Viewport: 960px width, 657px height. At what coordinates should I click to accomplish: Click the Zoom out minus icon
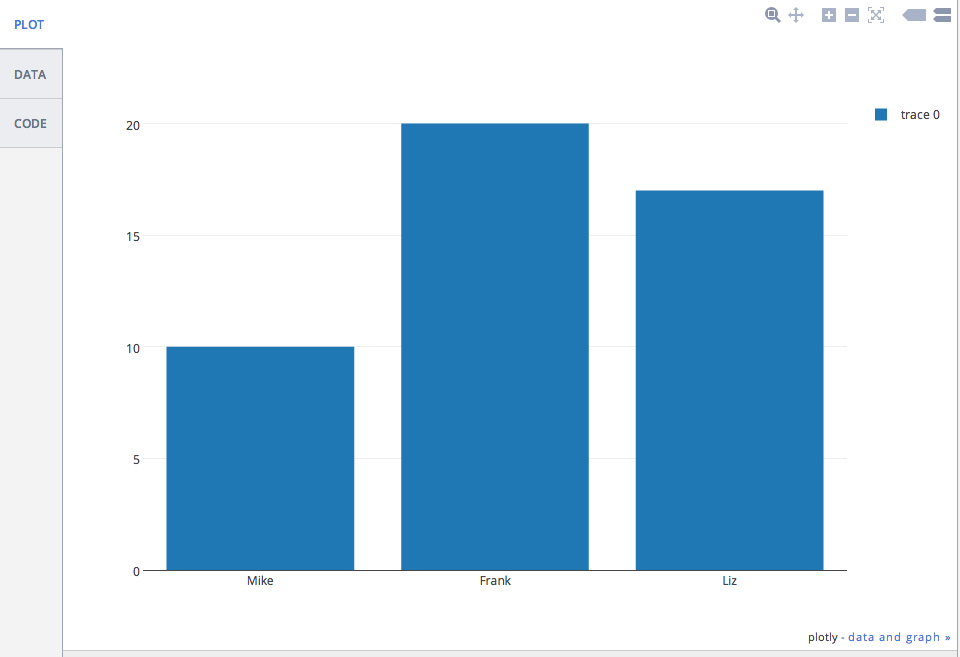click(x=852, y=15)
